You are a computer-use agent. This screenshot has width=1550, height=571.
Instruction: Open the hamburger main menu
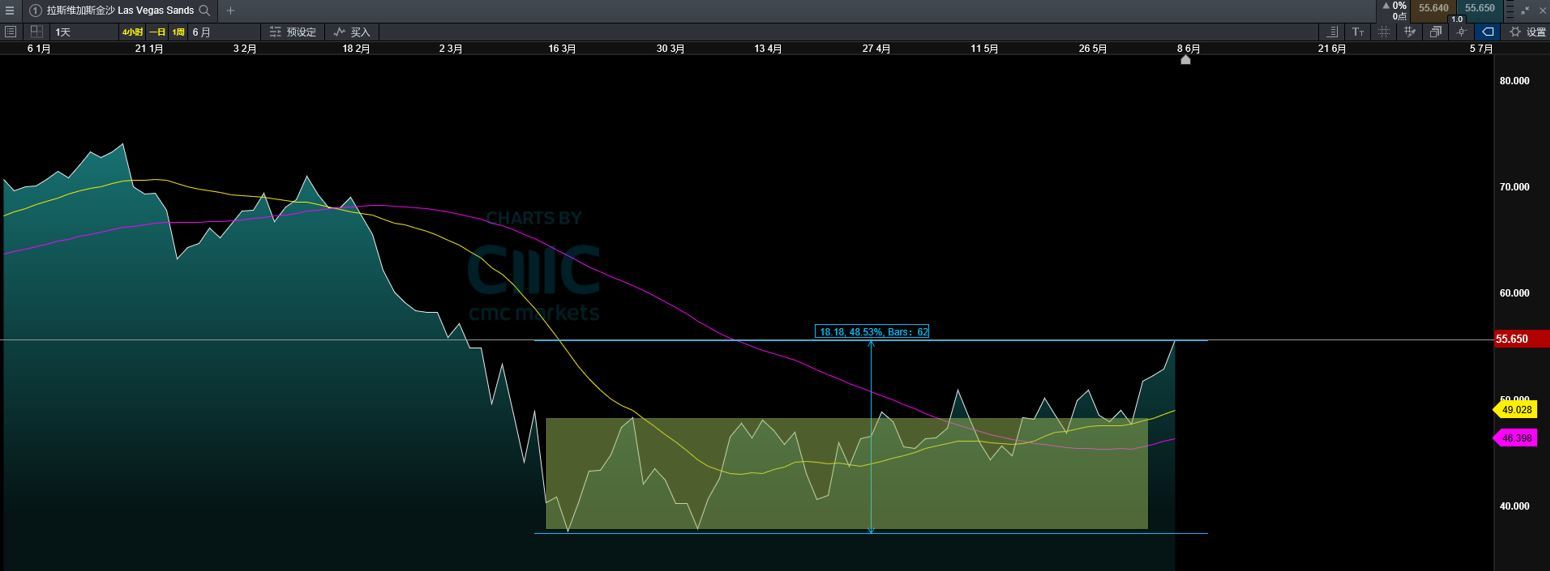click(x=10, y=10)
